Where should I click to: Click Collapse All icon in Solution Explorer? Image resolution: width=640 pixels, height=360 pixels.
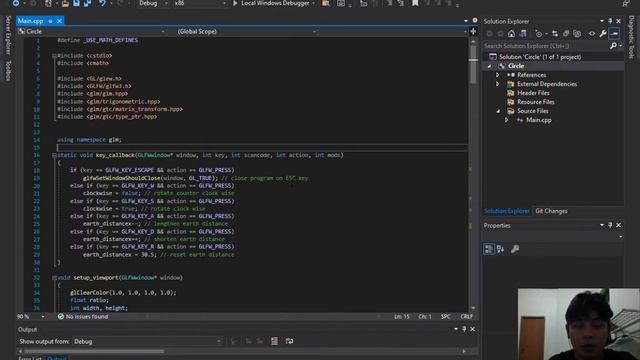point(566,34)
